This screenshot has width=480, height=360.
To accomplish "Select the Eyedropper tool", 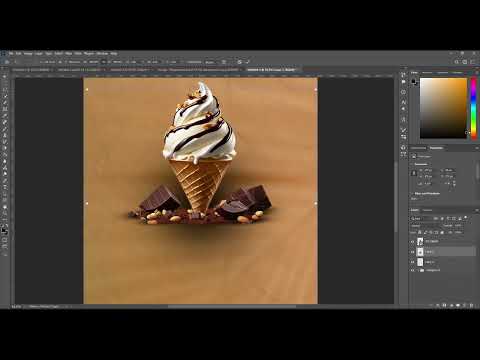I will click(5, 116).
